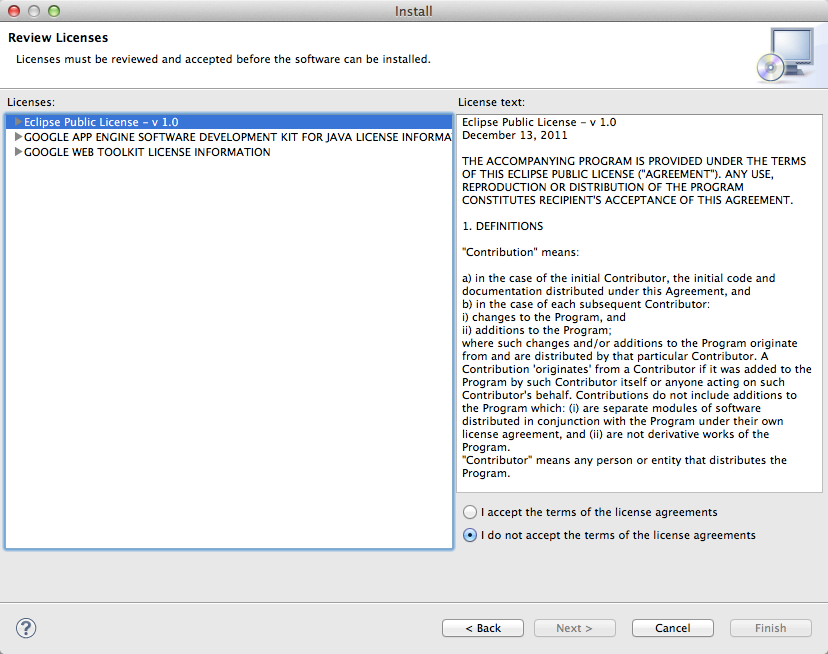
Task: Click the Next button
Action: [574, 628]
